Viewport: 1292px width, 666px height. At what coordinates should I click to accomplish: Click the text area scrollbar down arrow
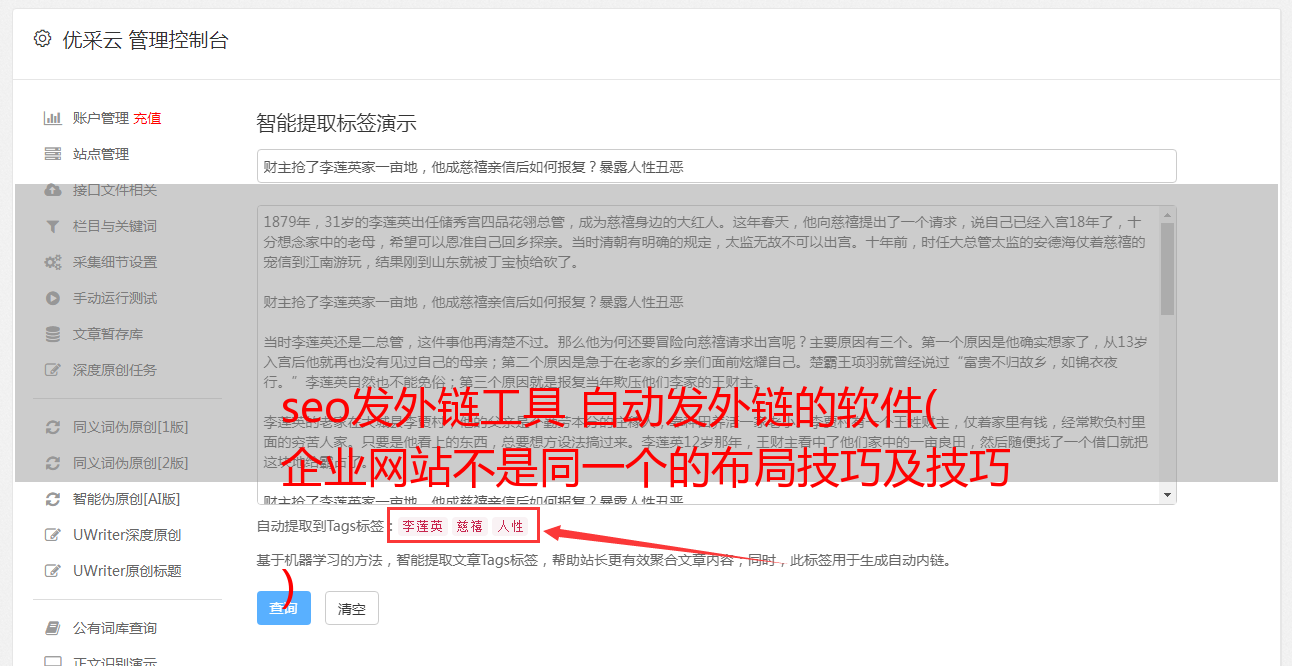tap(1167, 495)
